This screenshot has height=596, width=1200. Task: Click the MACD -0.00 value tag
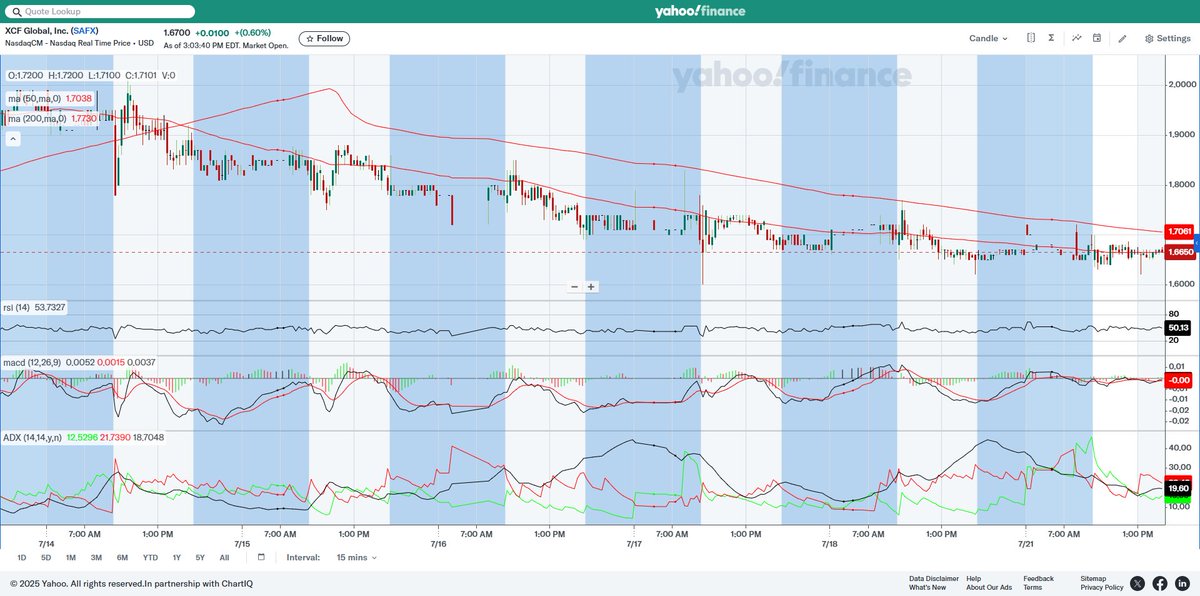coord(1179,379)
